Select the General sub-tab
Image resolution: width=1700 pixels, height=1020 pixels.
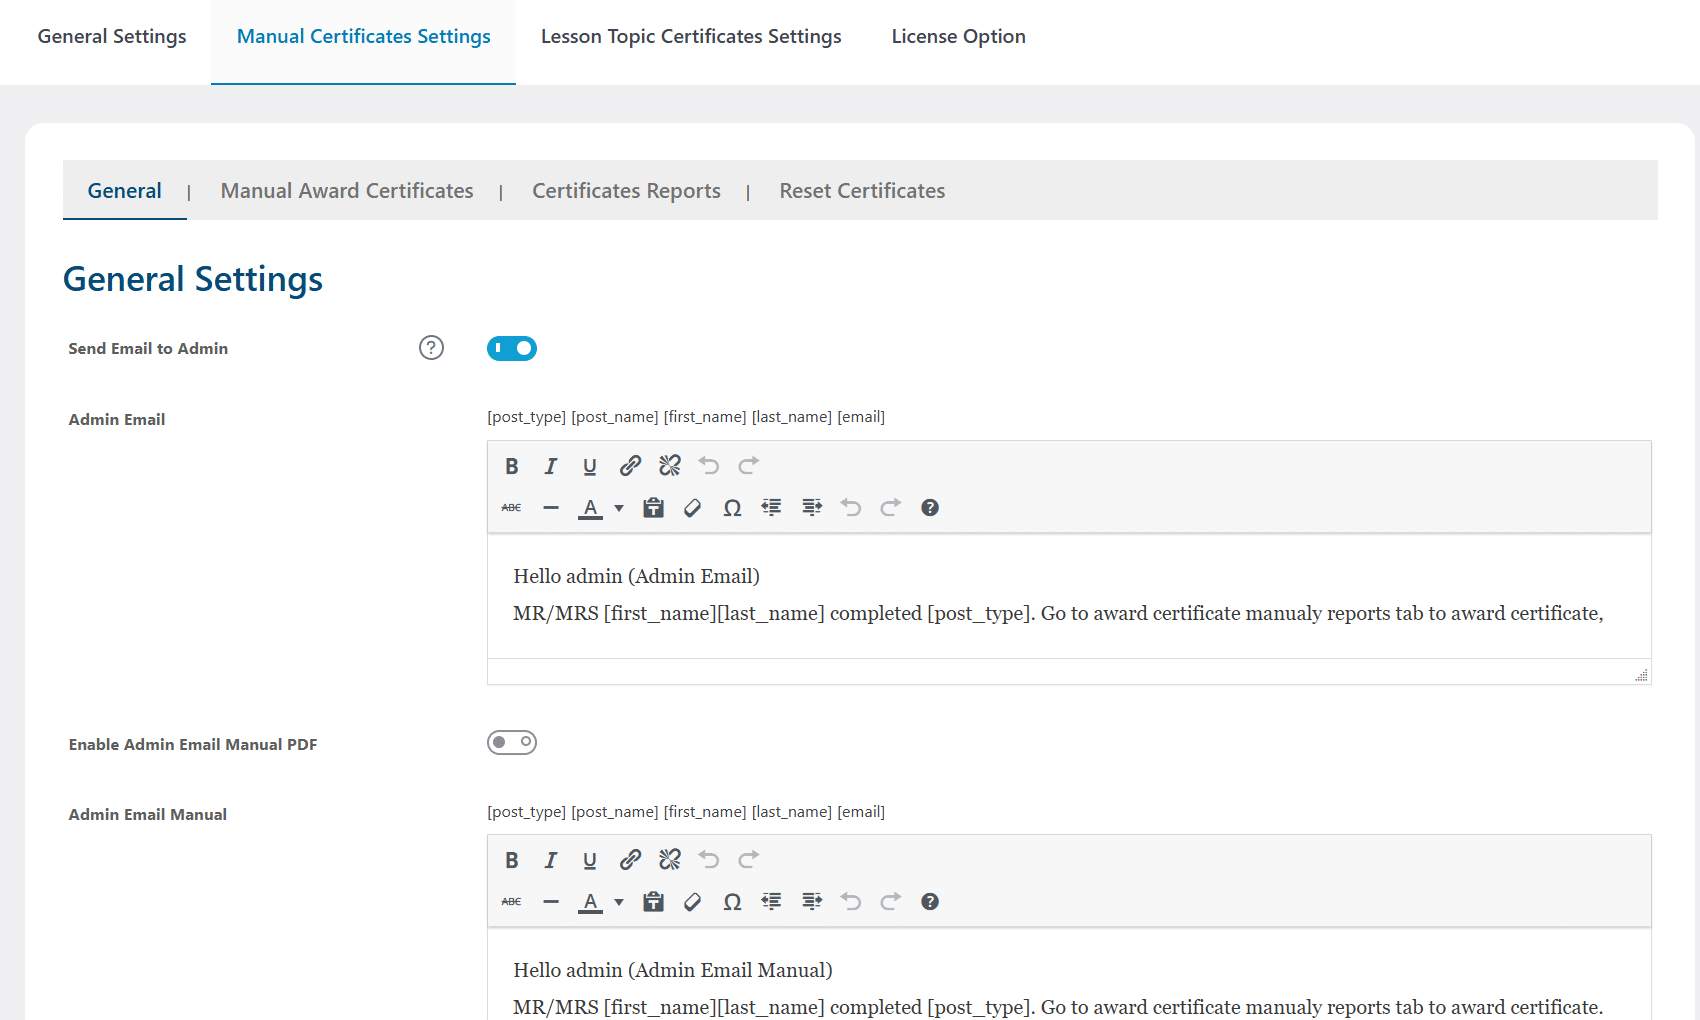point(125,191)
